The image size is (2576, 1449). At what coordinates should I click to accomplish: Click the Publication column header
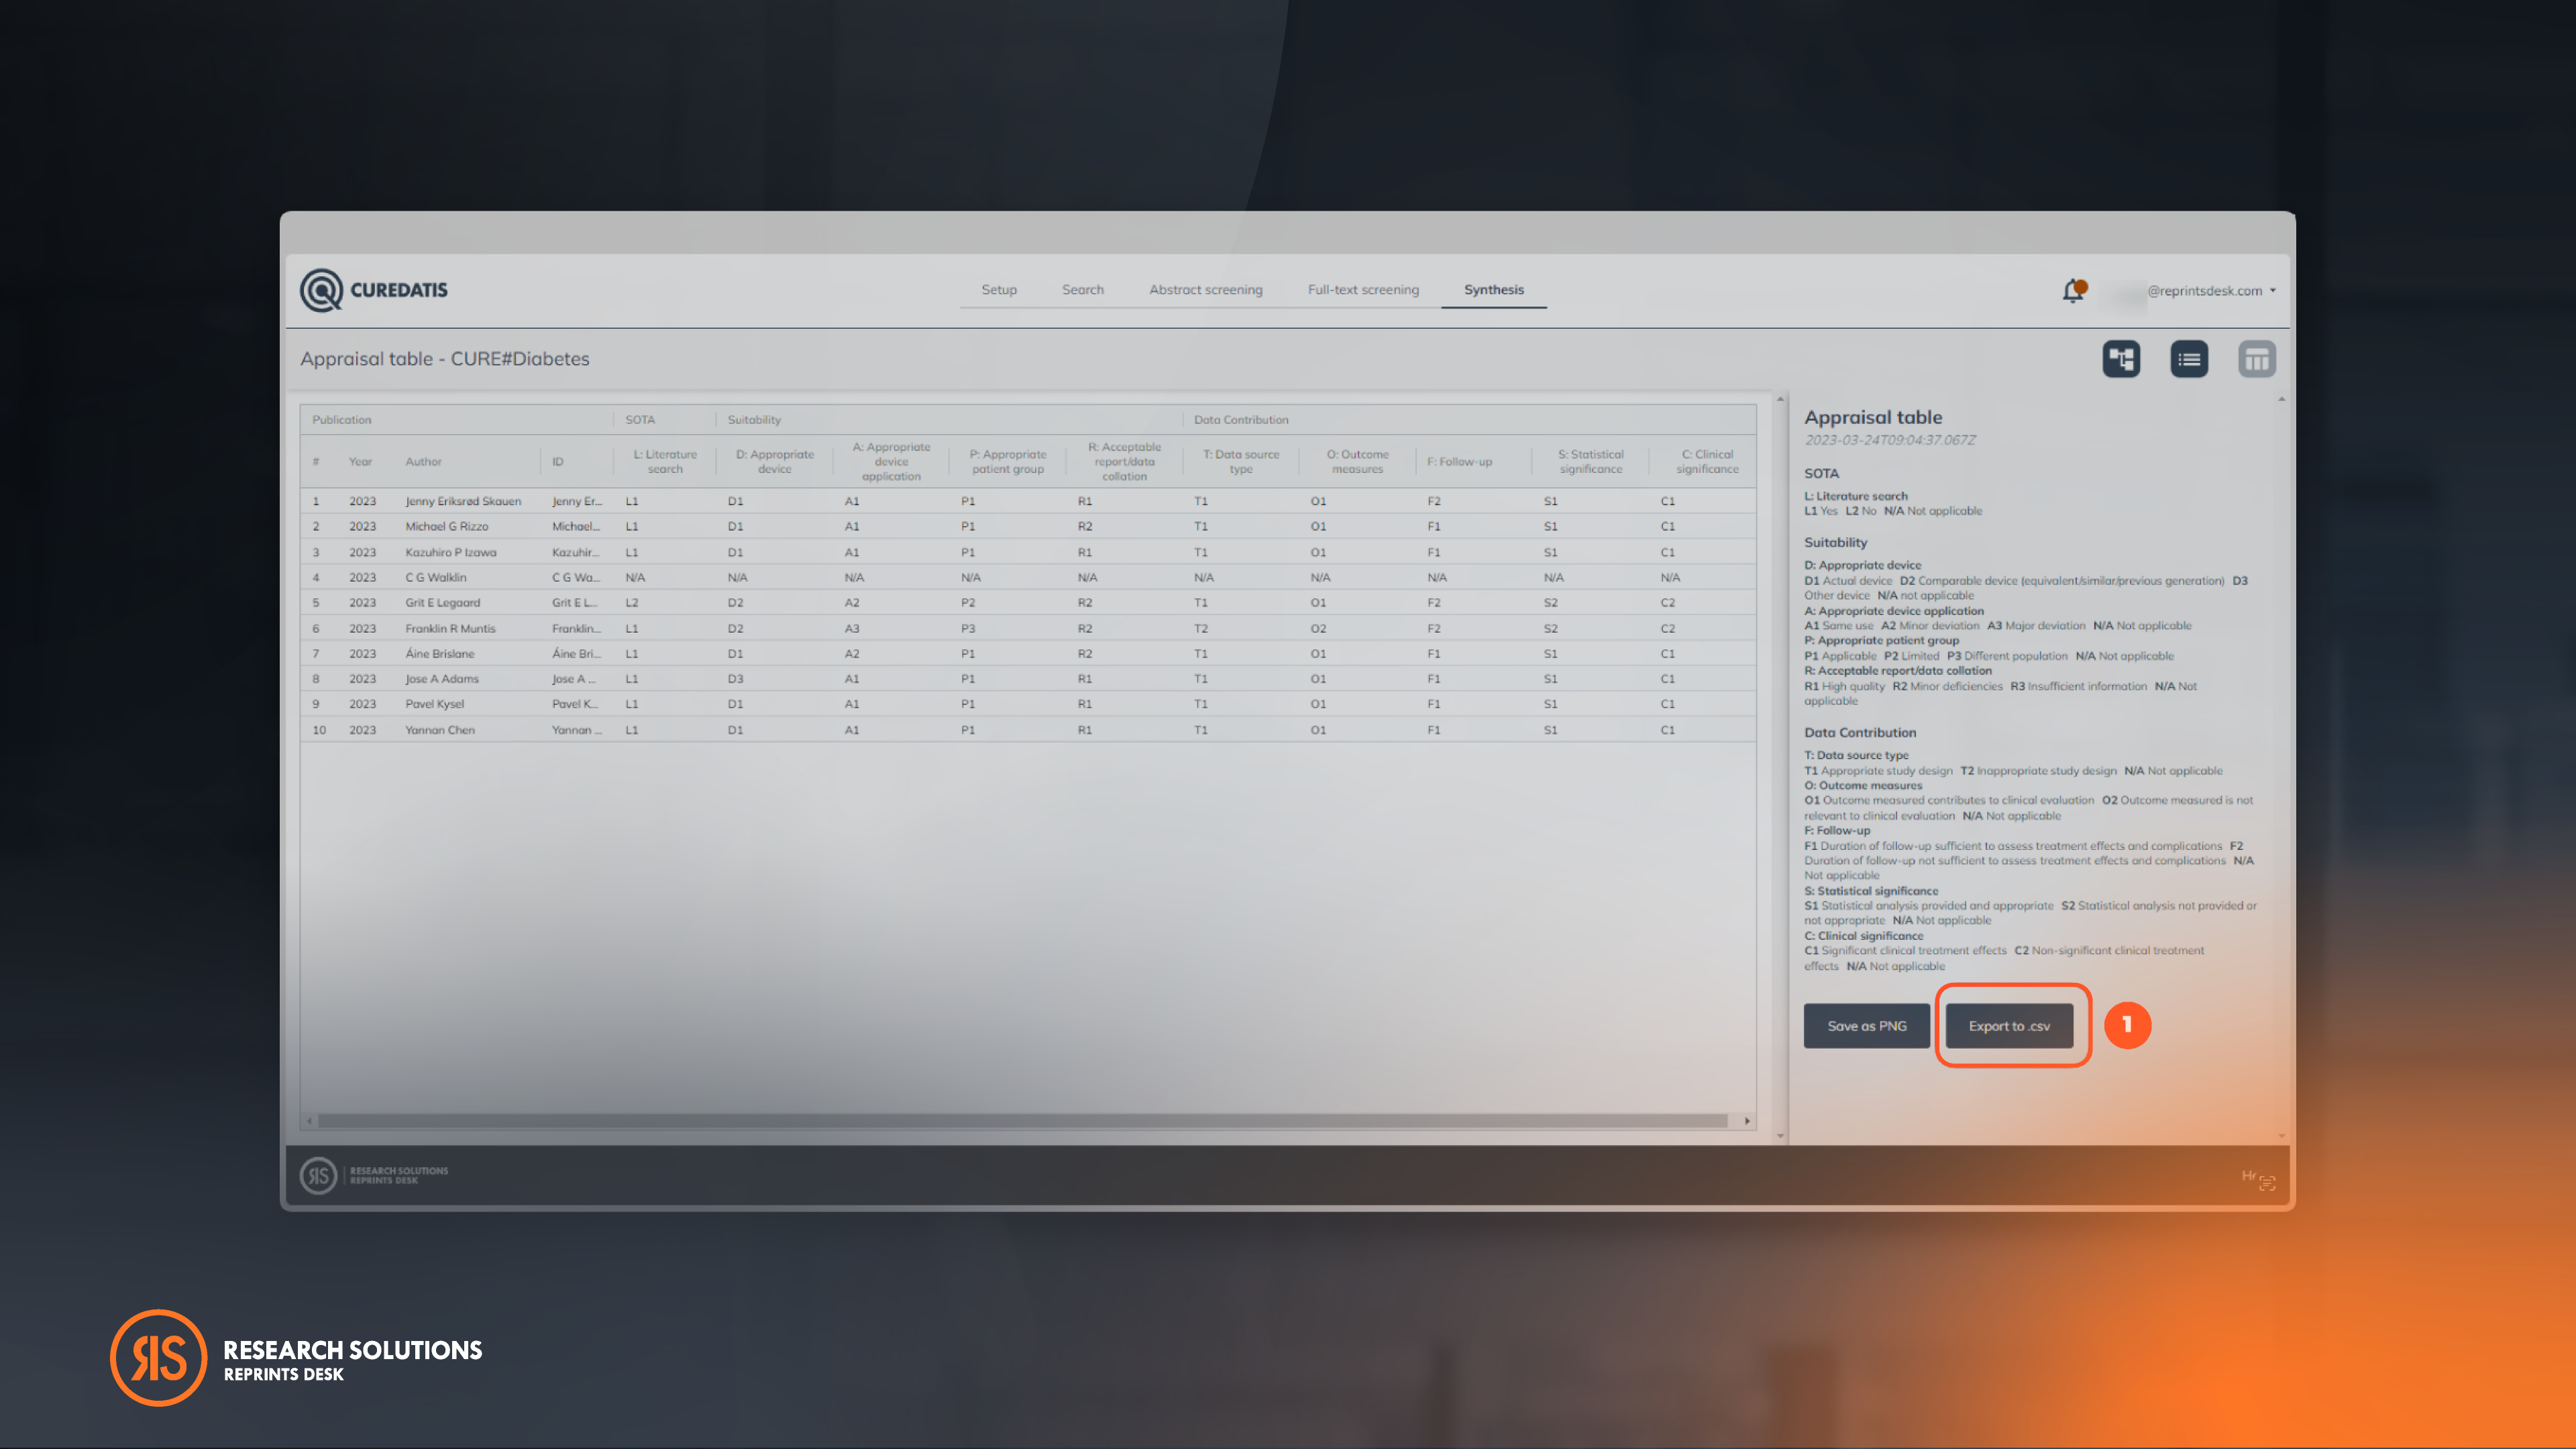click(x=341, y=419)
